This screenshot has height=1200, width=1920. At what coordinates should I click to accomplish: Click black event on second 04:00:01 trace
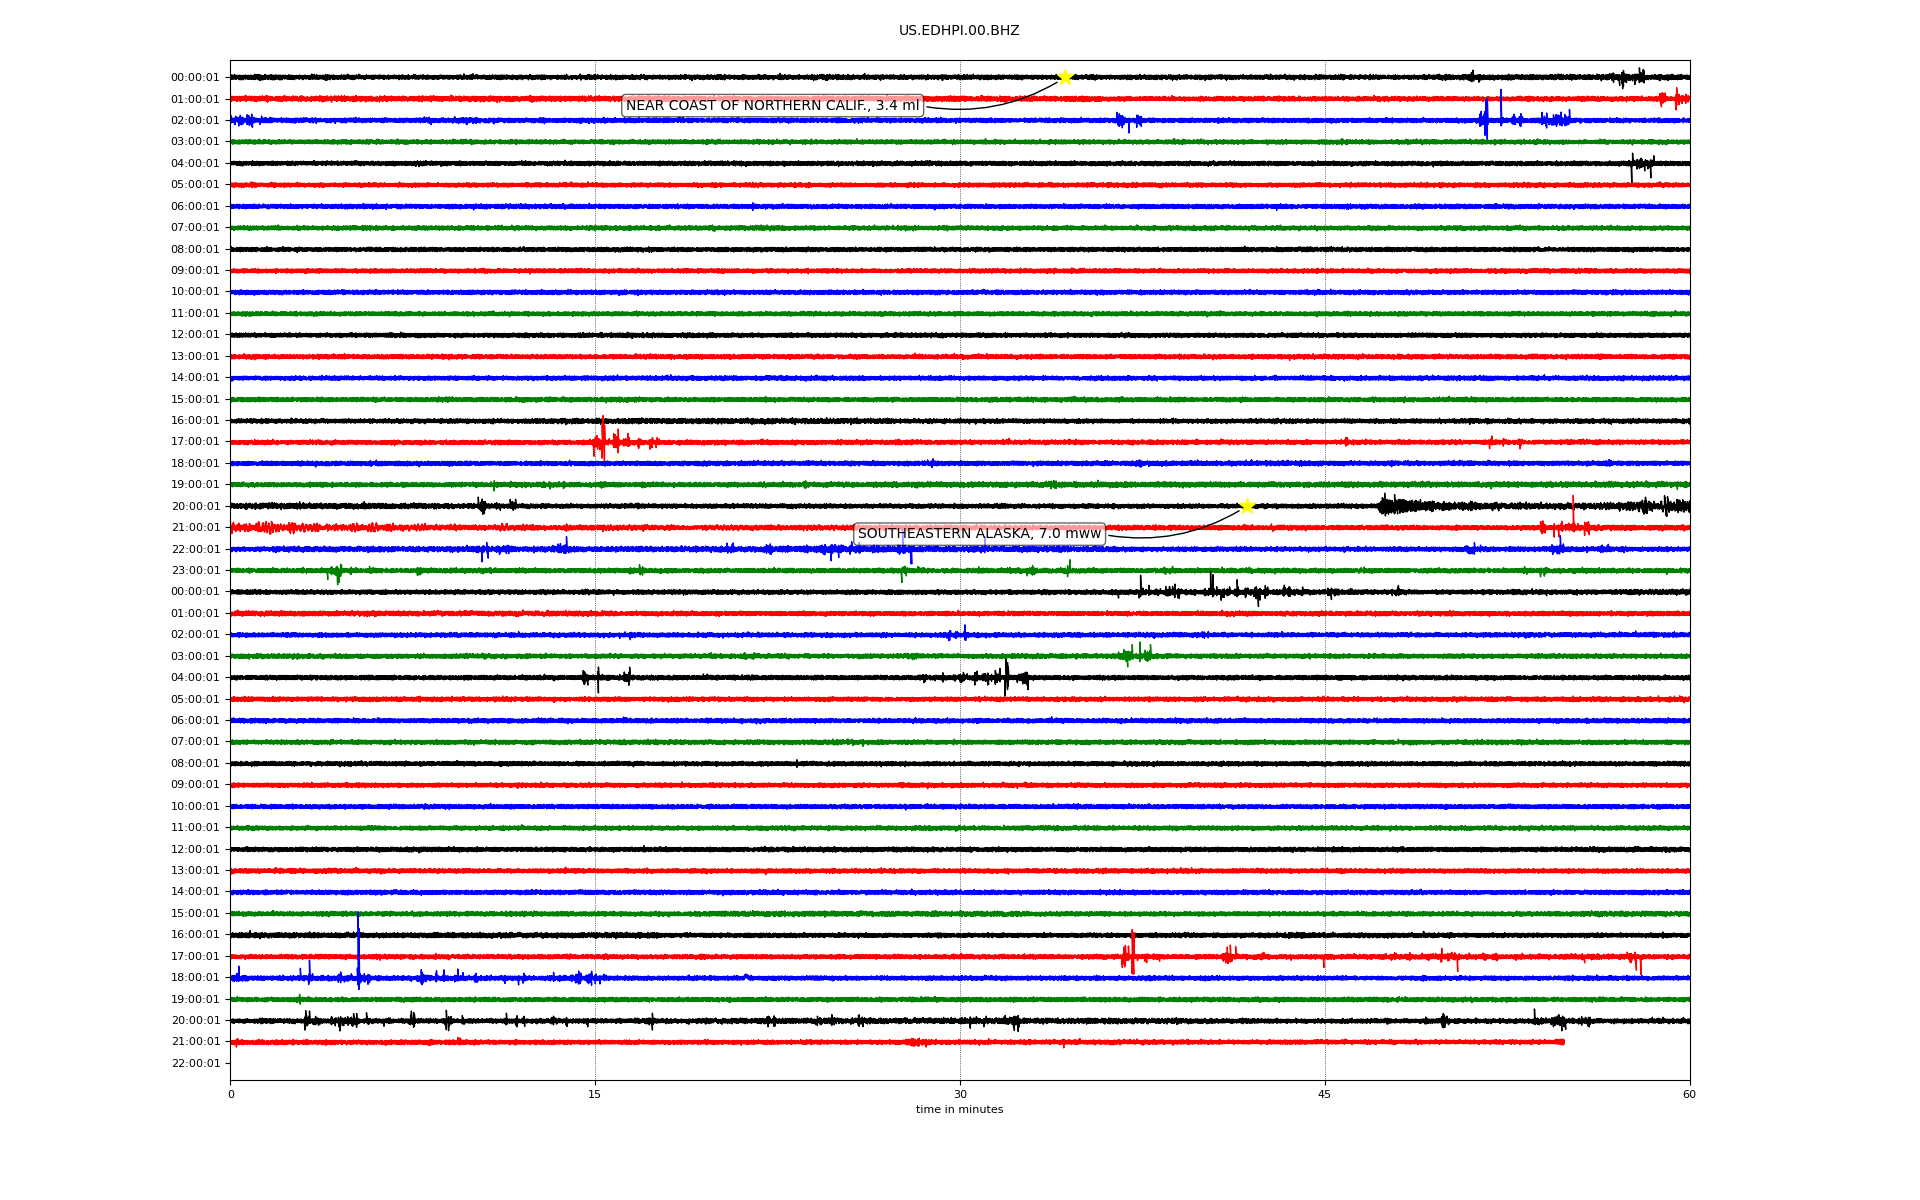(x=1006, y=677)
